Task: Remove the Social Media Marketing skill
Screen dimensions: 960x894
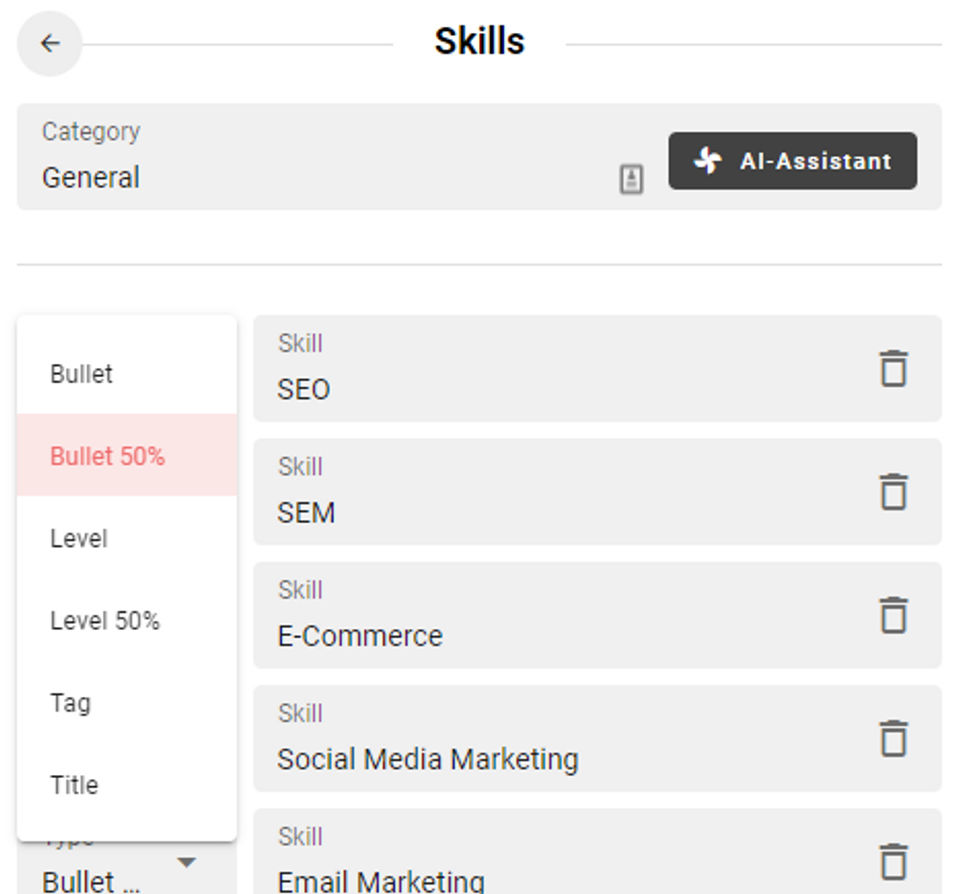Action: (x=893, y=738)
